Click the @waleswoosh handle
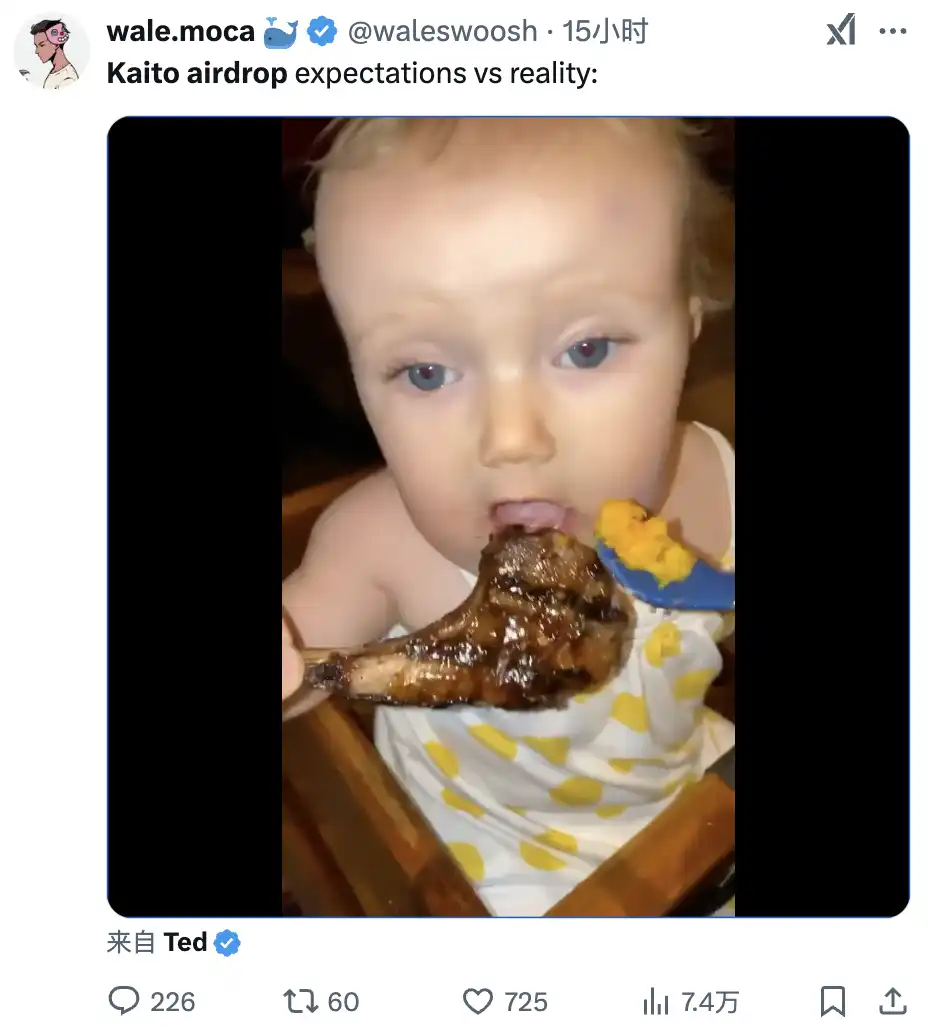Screen dimensions: 934x1030 click(442, 31)
